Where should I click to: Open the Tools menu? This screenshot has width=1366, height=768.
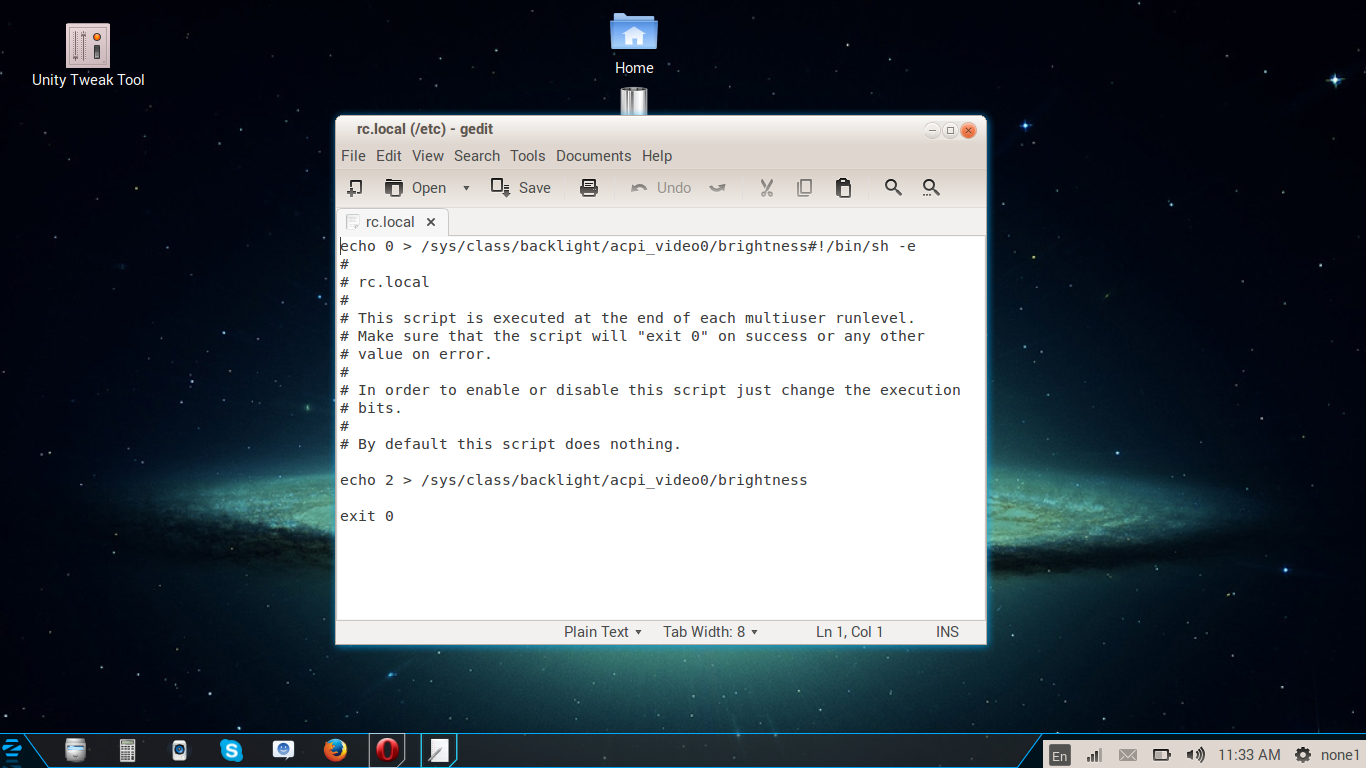pyautogui.click(x=527, y=156)
